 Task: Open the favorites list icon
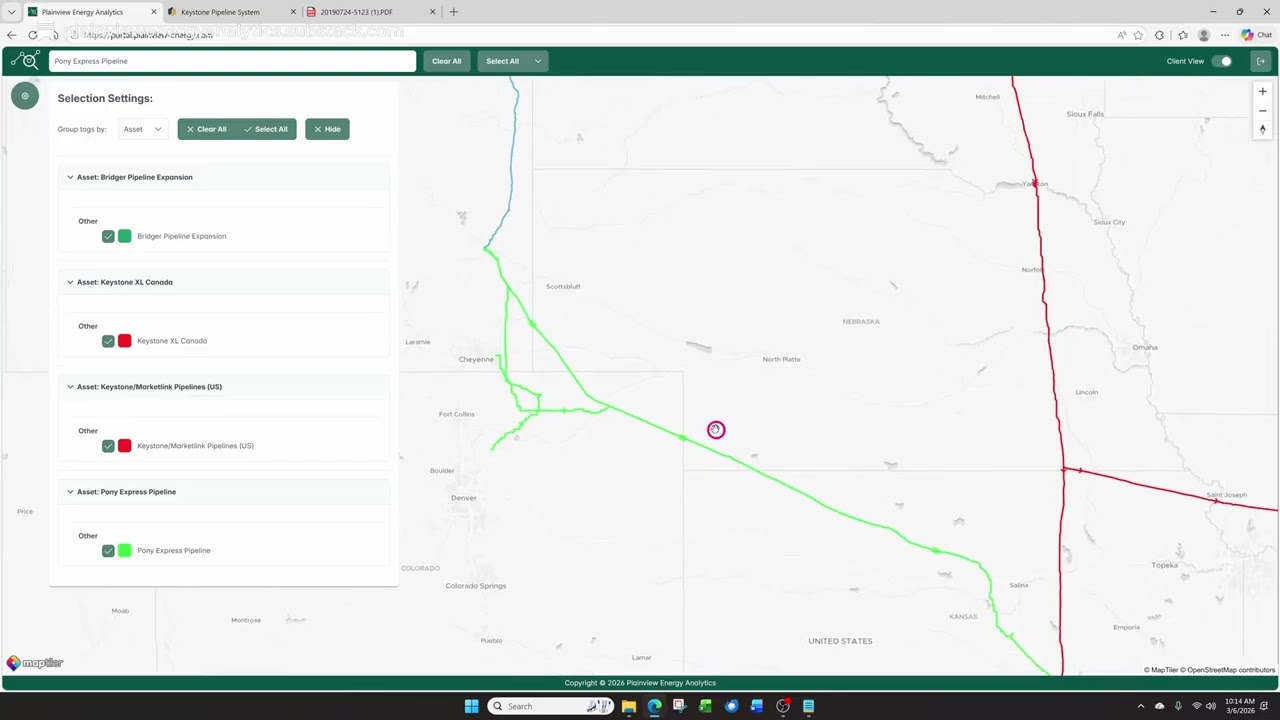1182,35
